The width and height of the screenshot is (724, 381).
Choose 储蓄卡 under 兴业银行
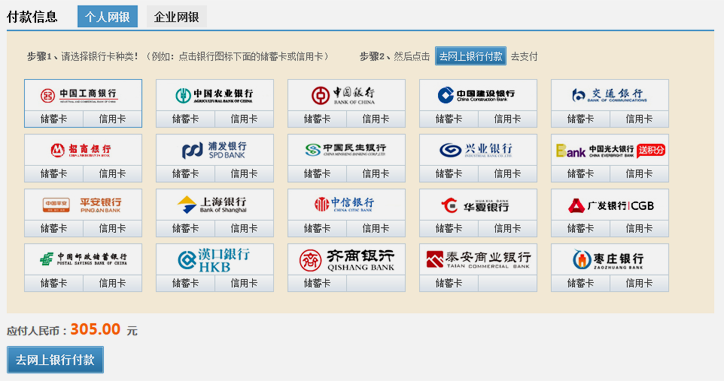449,174
